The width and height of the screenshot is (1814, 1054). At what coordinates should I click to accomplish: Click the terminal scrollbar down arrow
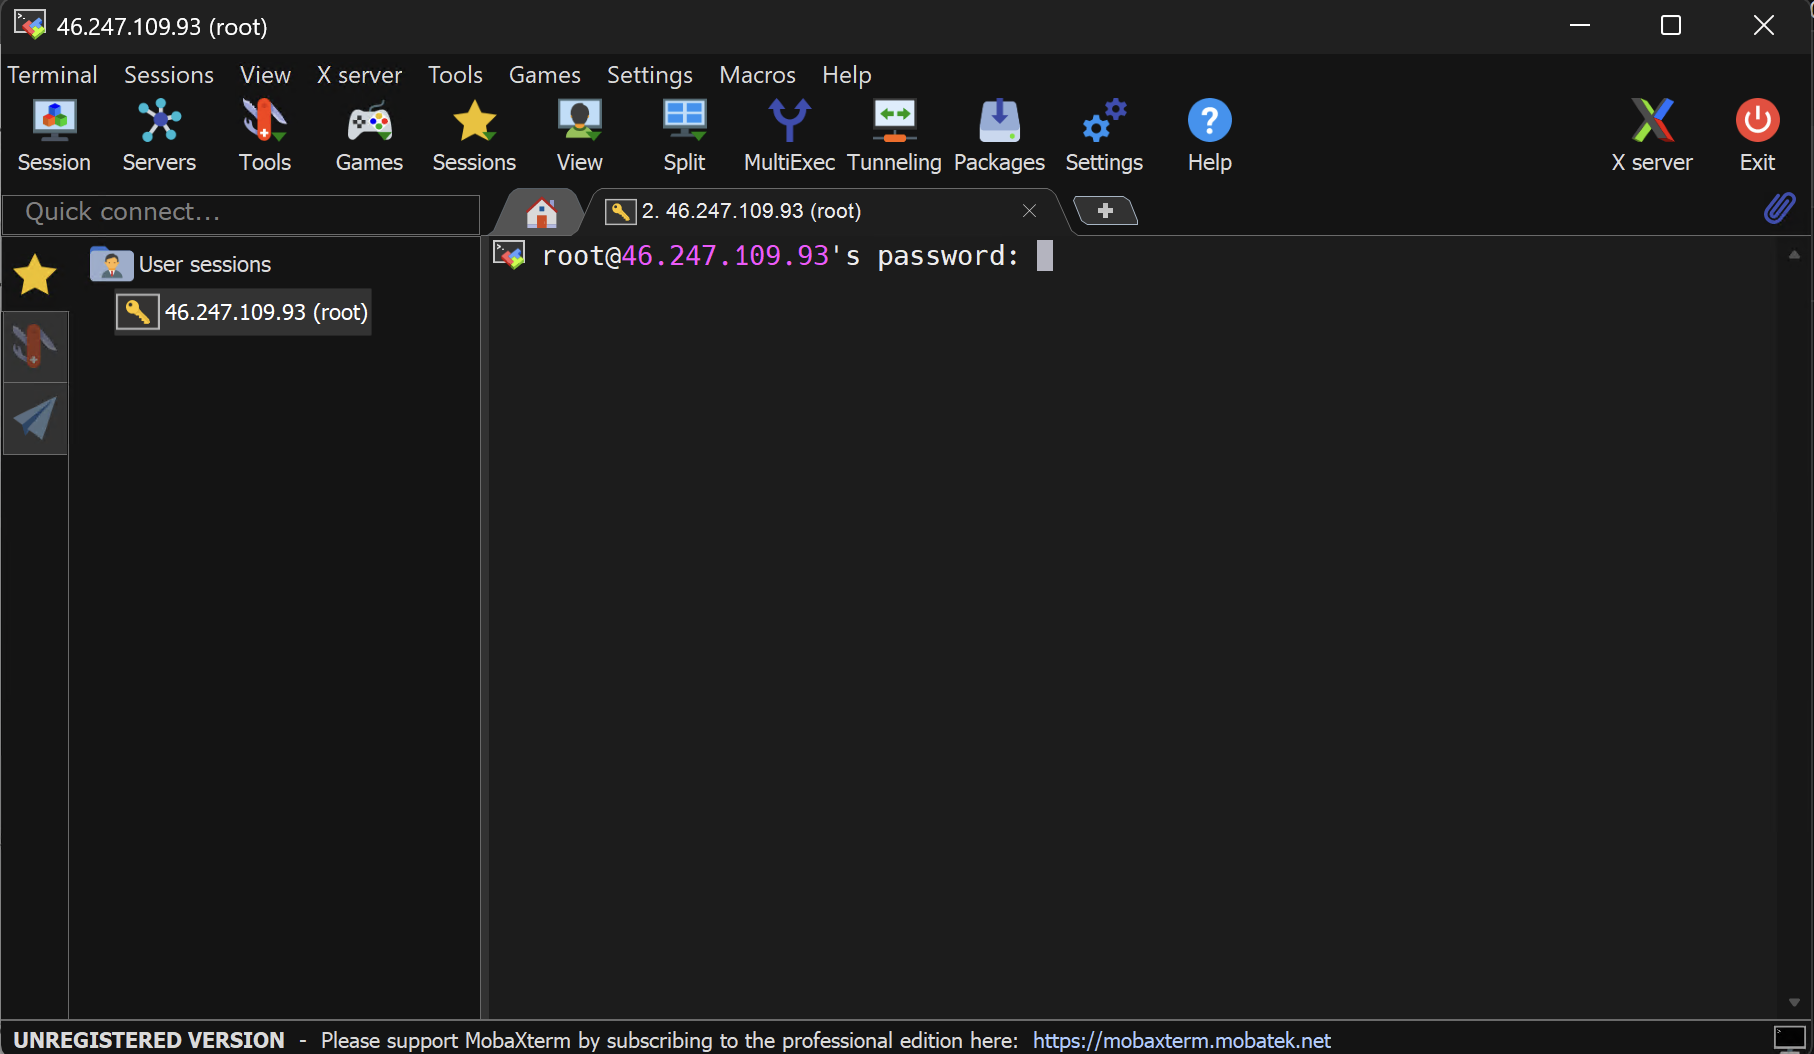coord(1794,1002)
